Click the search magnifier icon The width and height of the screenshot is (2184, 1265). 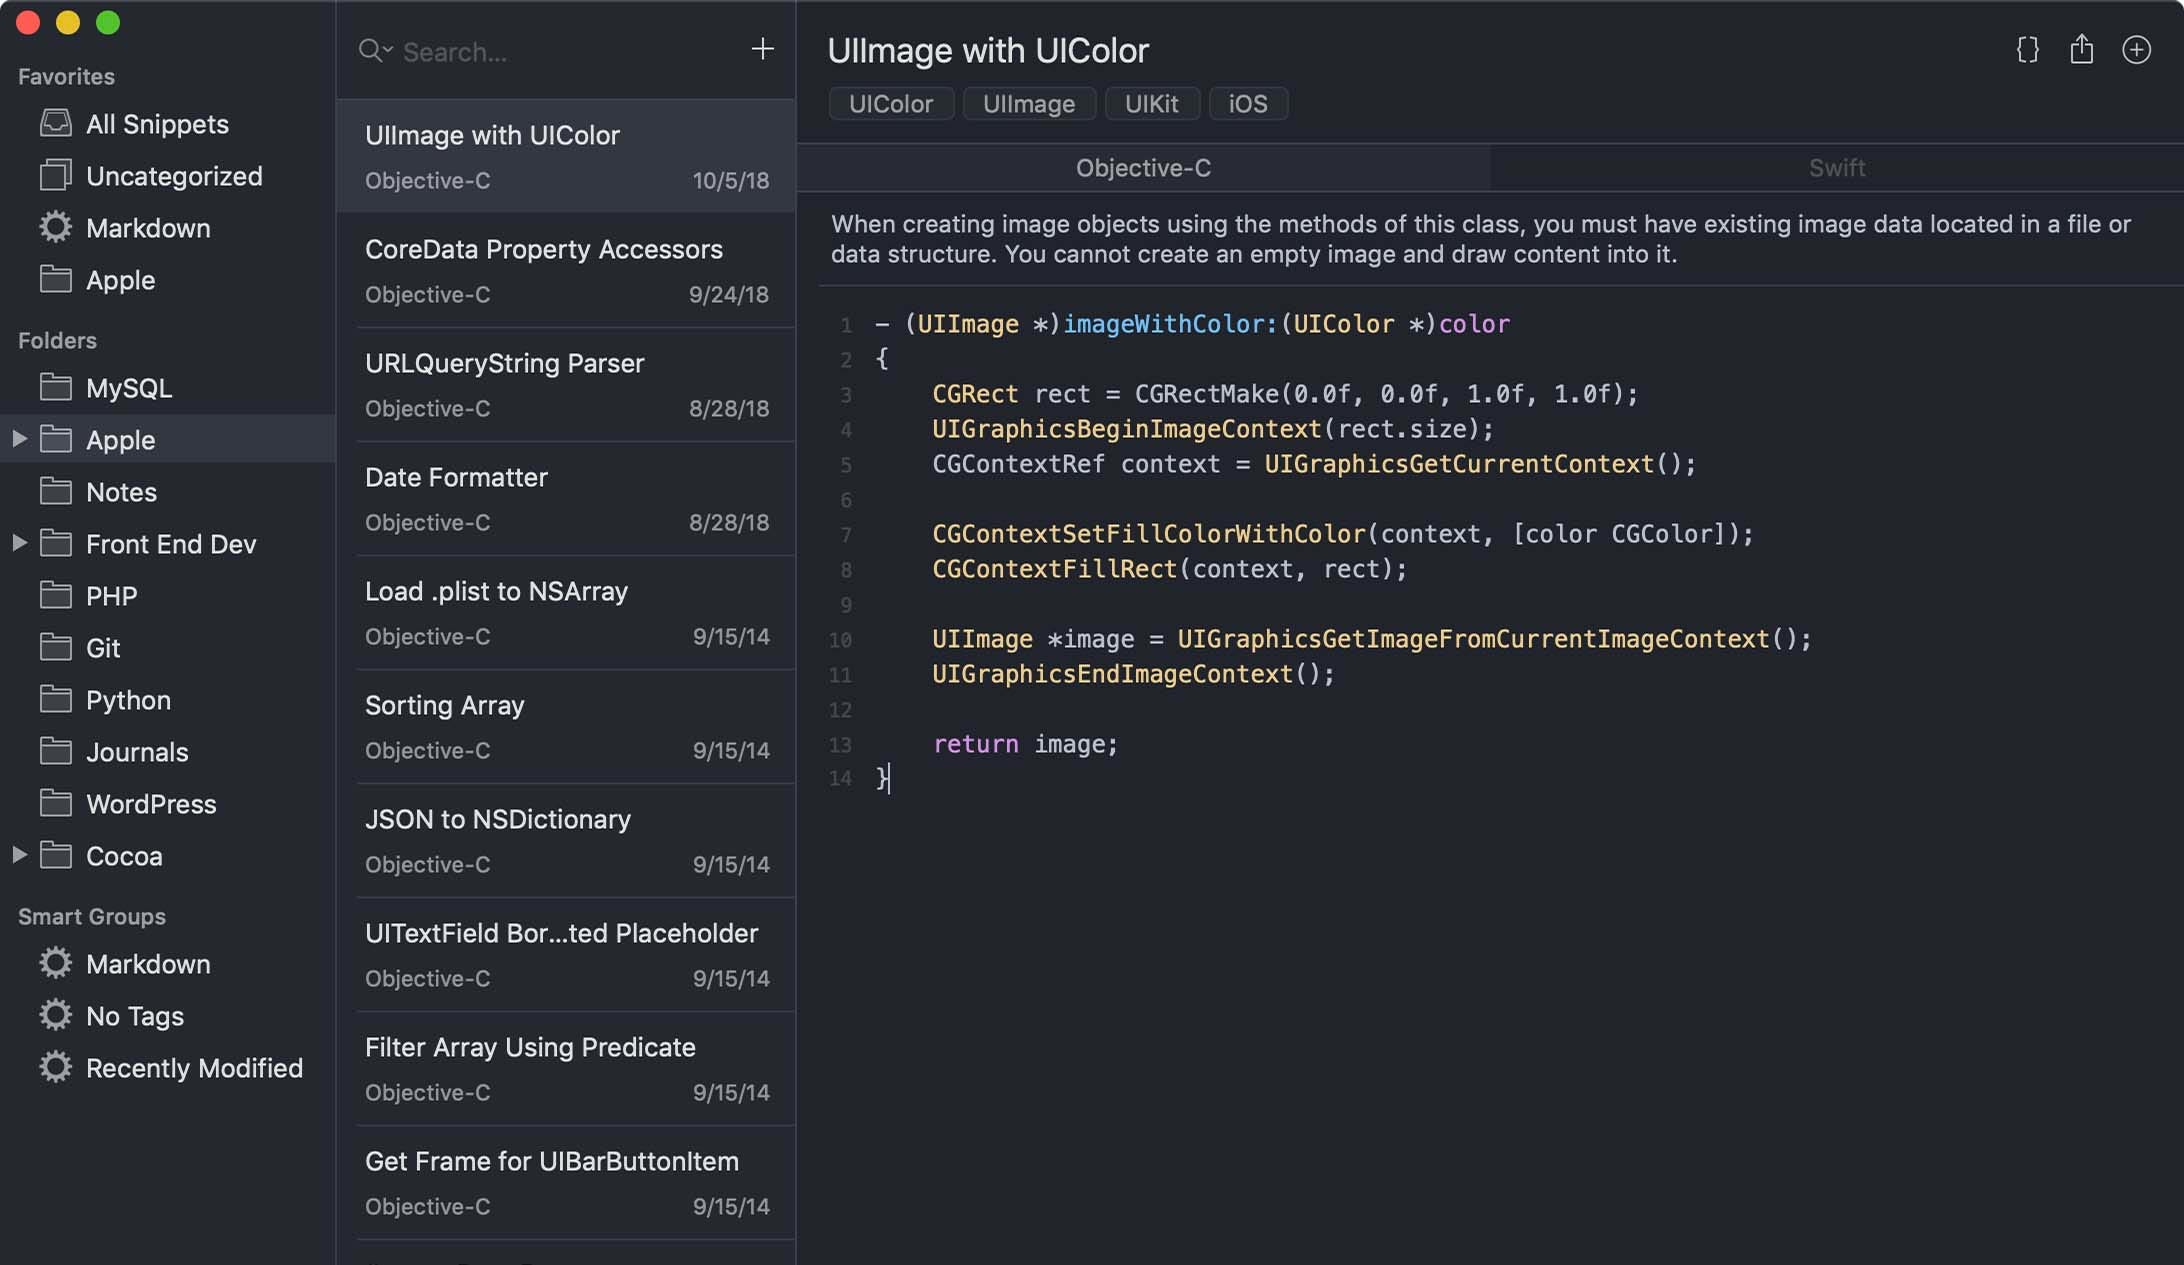click(372, 50)
